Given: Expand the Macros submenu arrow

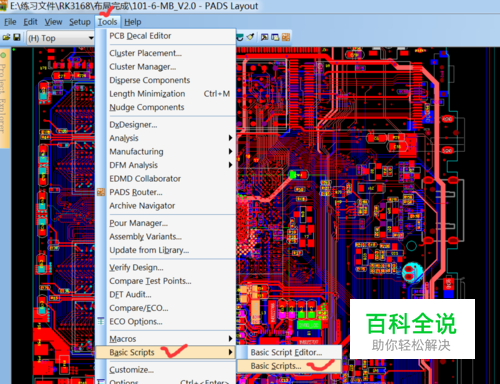Looking at the screenshot, I should pyautogui.click(x=230, y=339).
